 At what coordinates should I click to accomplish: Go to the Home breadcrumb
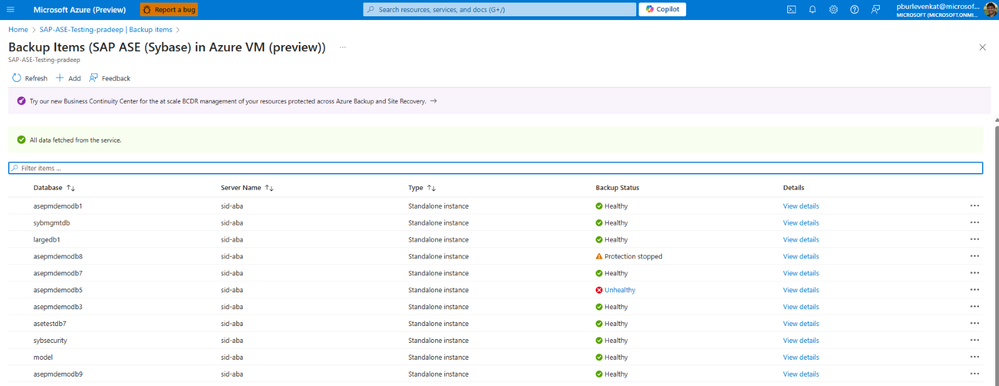[18, 30]
